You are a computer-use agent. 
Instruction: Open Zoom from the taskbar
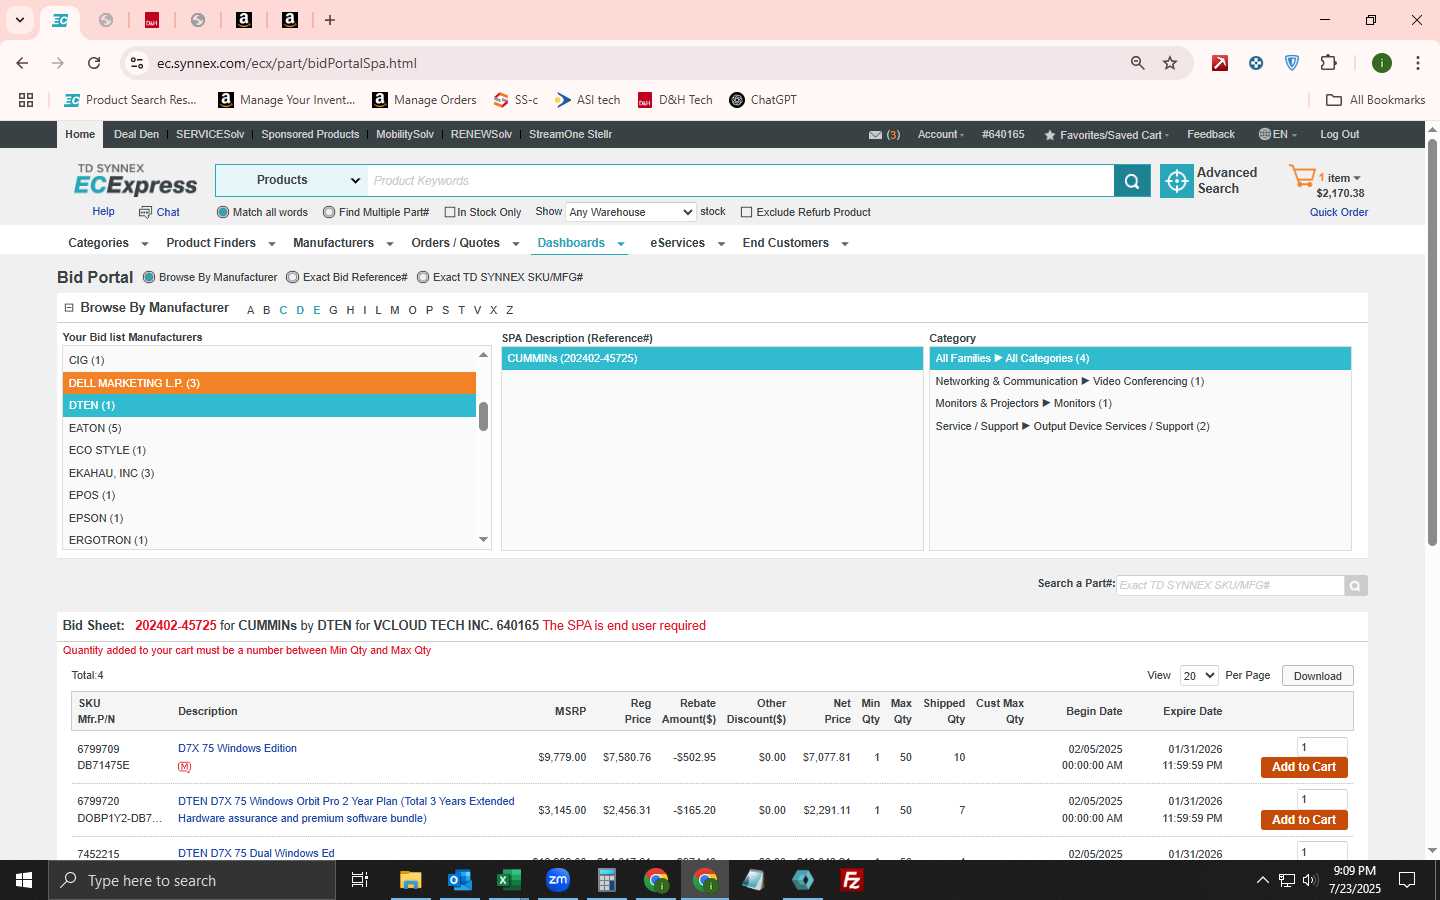pos(557,880)
